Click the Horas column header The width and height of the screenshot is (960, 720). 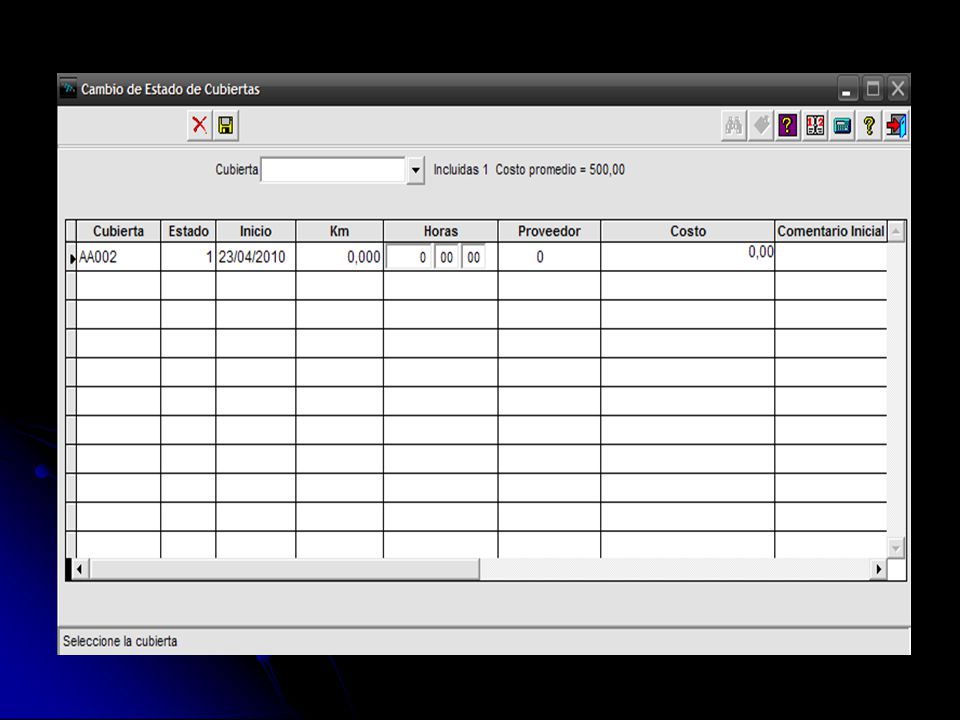(441, 231)
